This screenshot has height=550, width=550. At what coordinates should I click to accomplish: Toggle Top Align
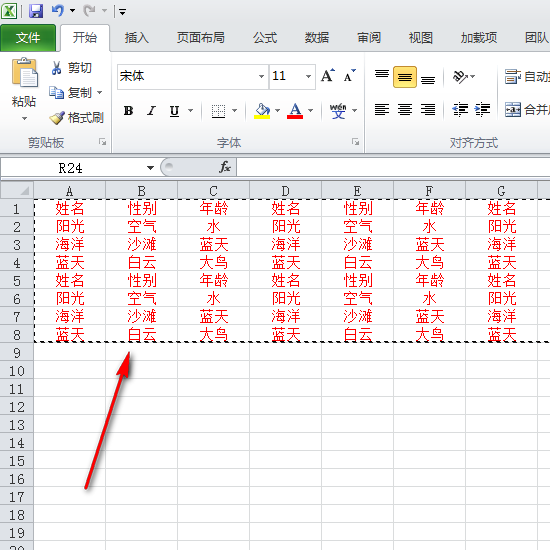point(382,76)
